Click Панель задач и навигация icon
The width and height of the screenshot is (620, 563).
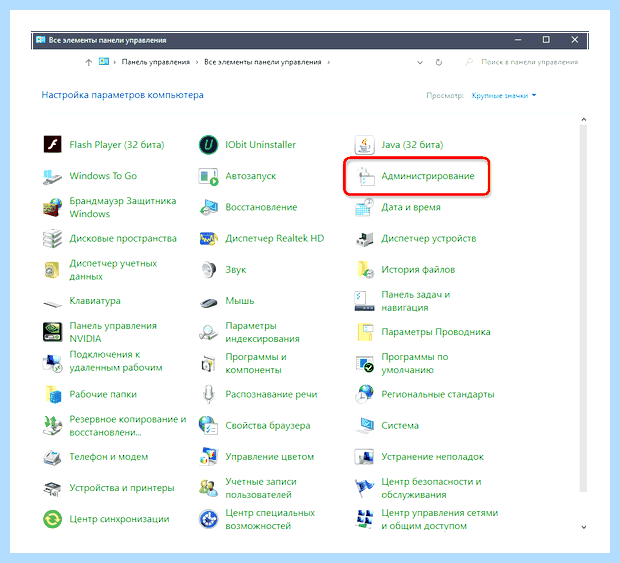pyautogui.click(x=364, y=301)
